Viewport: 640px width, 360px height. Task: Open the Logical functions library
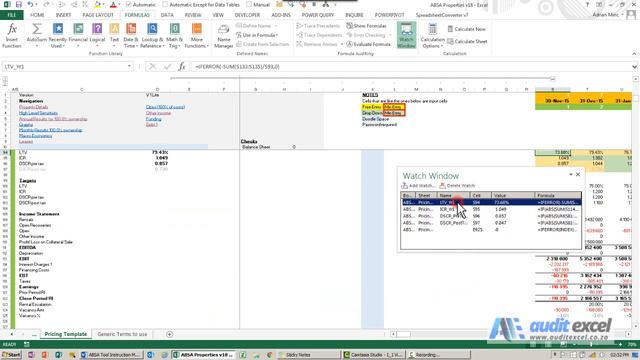pos(97,36)
